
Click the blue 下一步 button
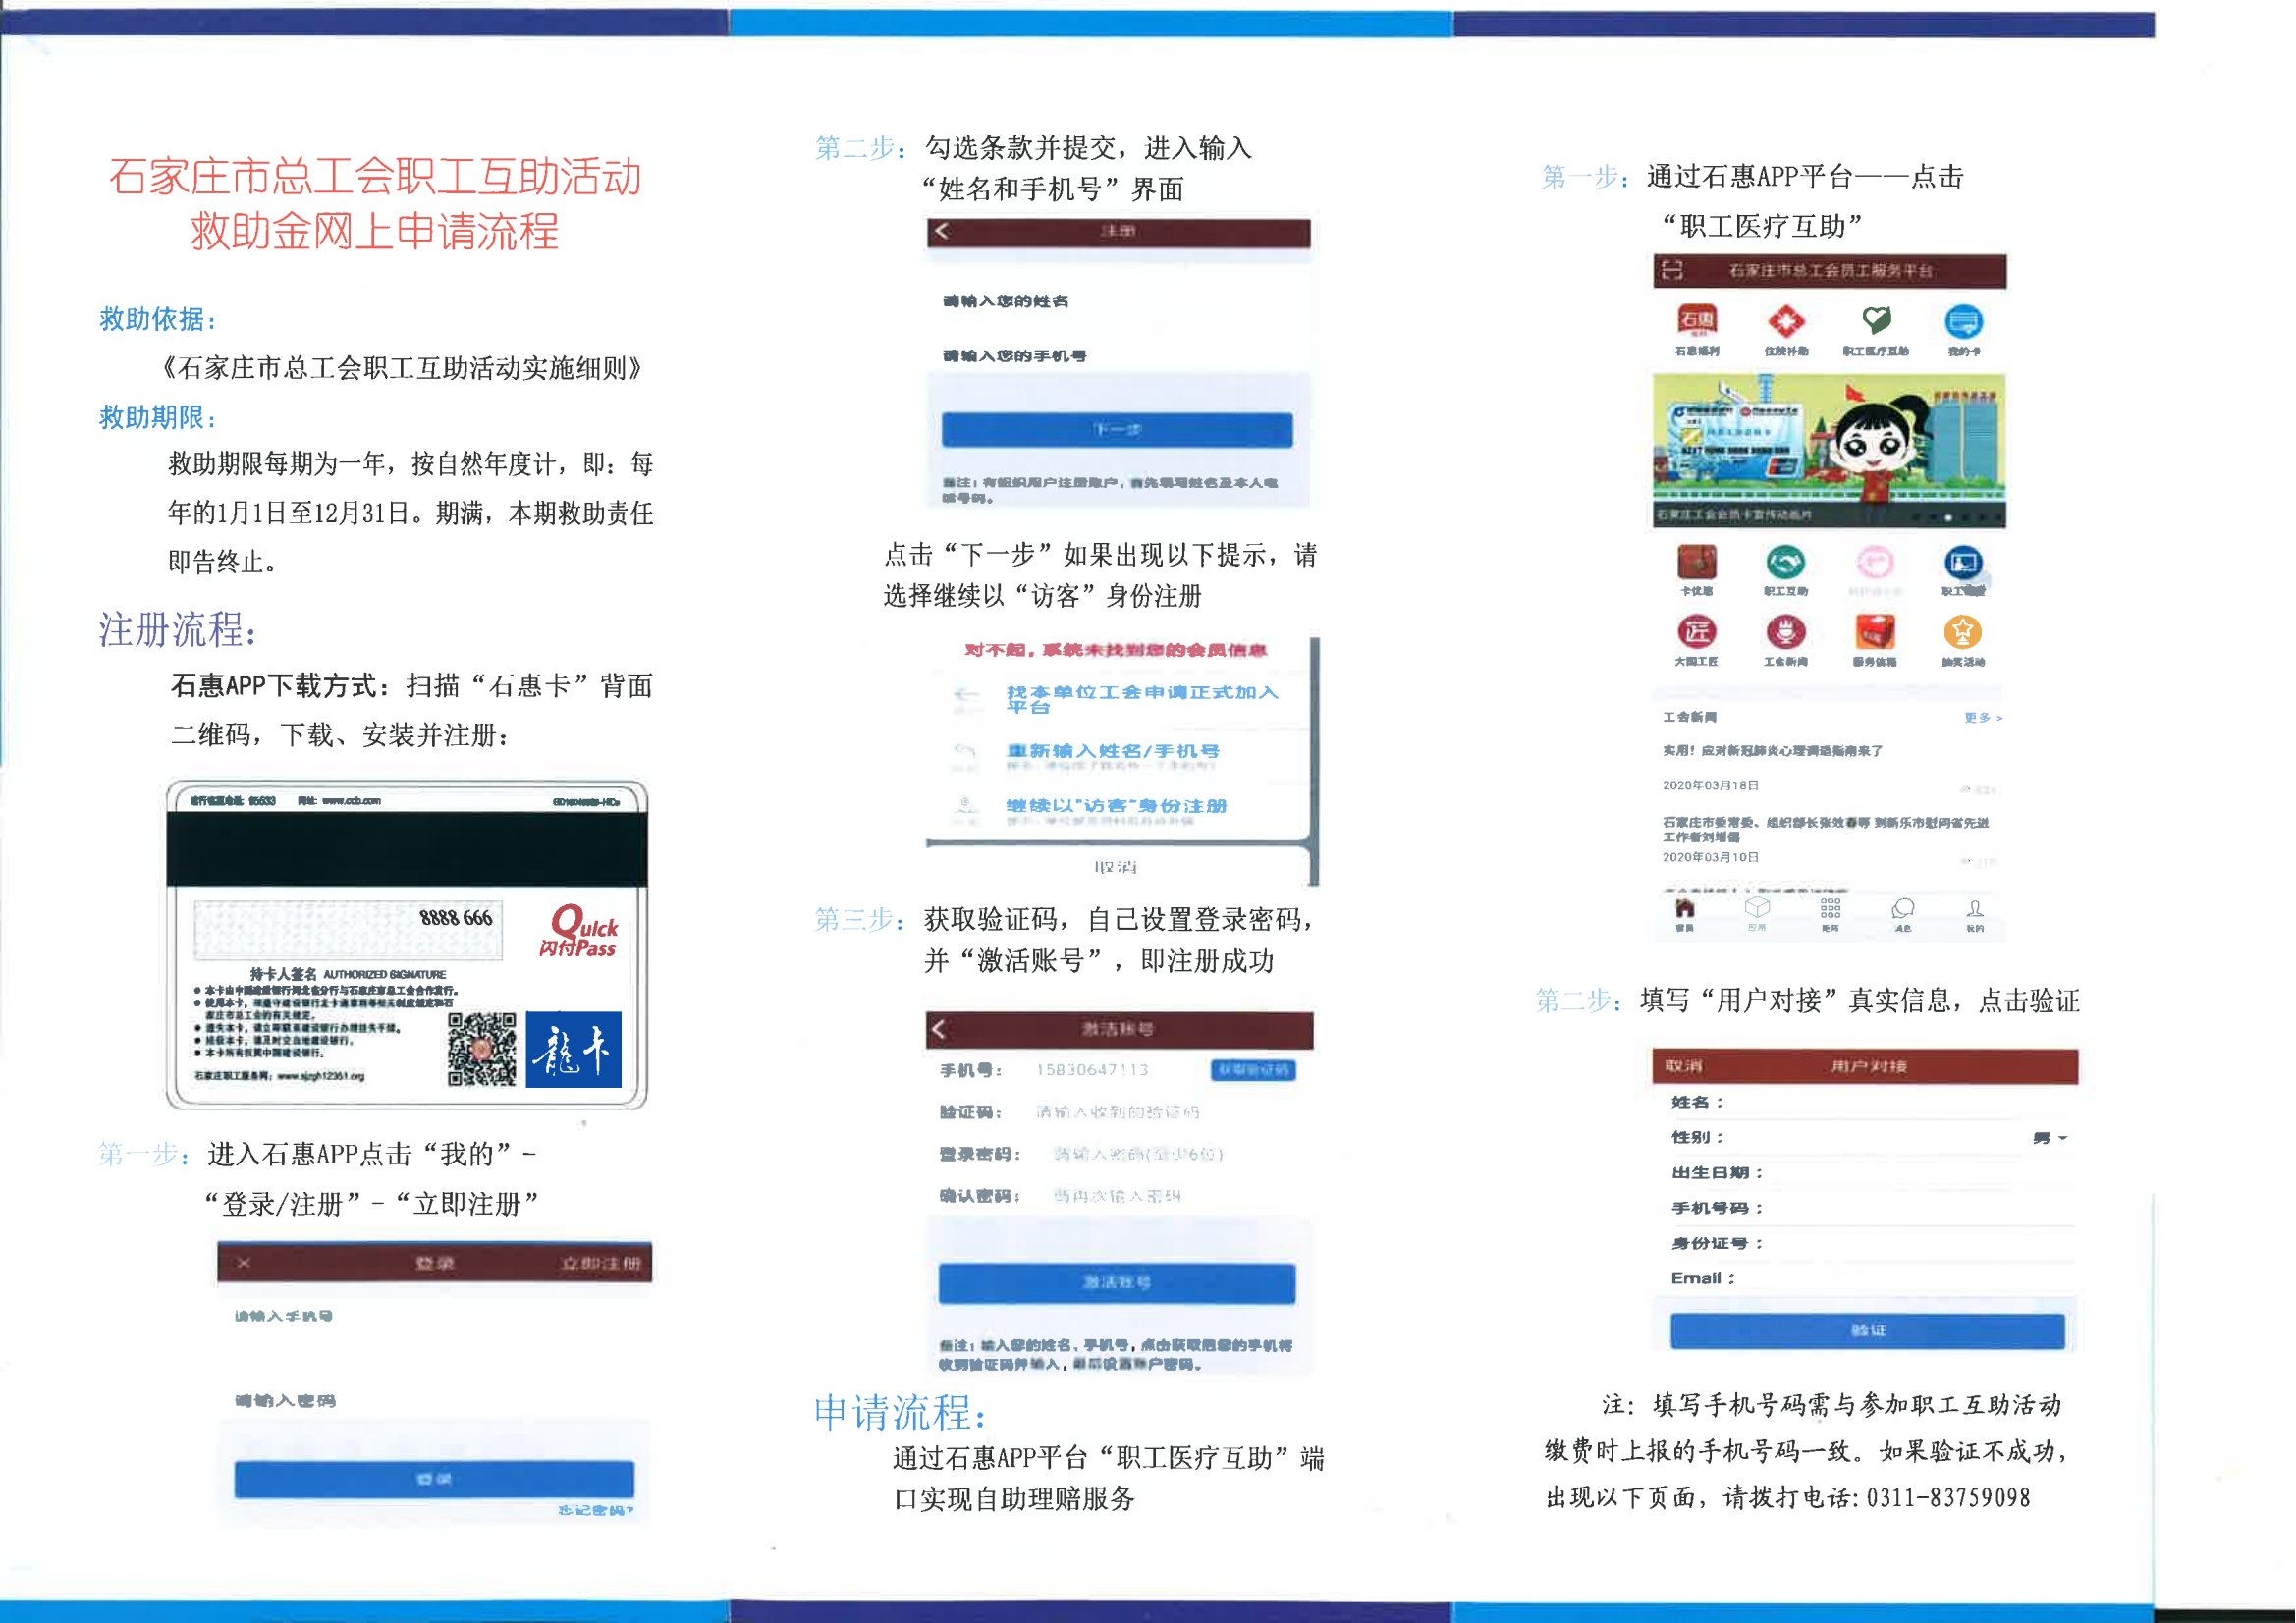[1117, 430]
